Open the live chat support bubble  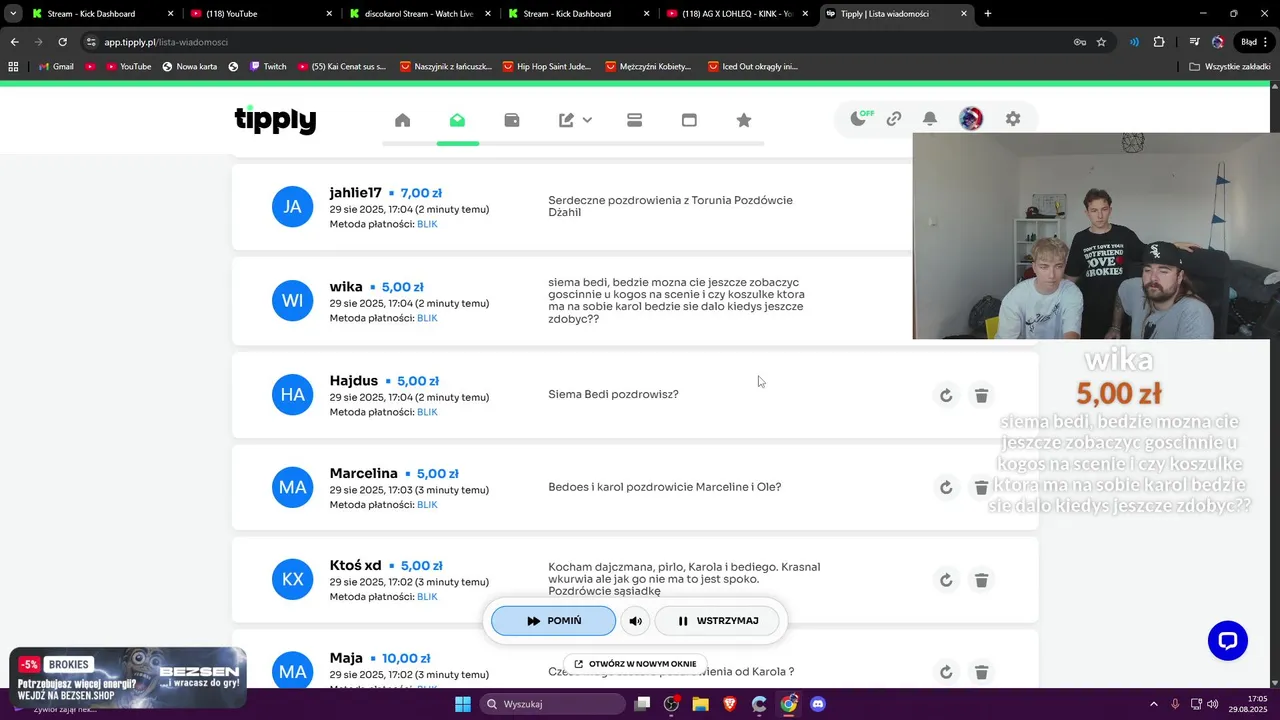click(1227, 640)
